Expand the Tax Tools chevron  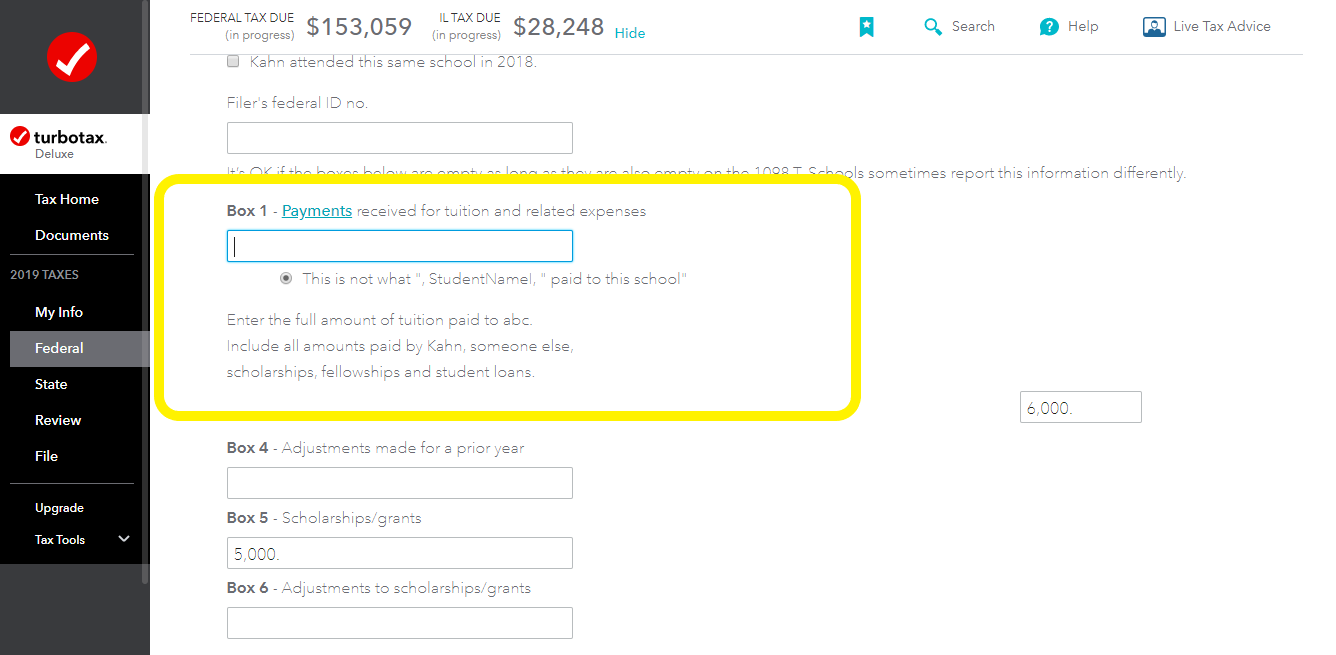pyautogui.click(x=124, y=539)
